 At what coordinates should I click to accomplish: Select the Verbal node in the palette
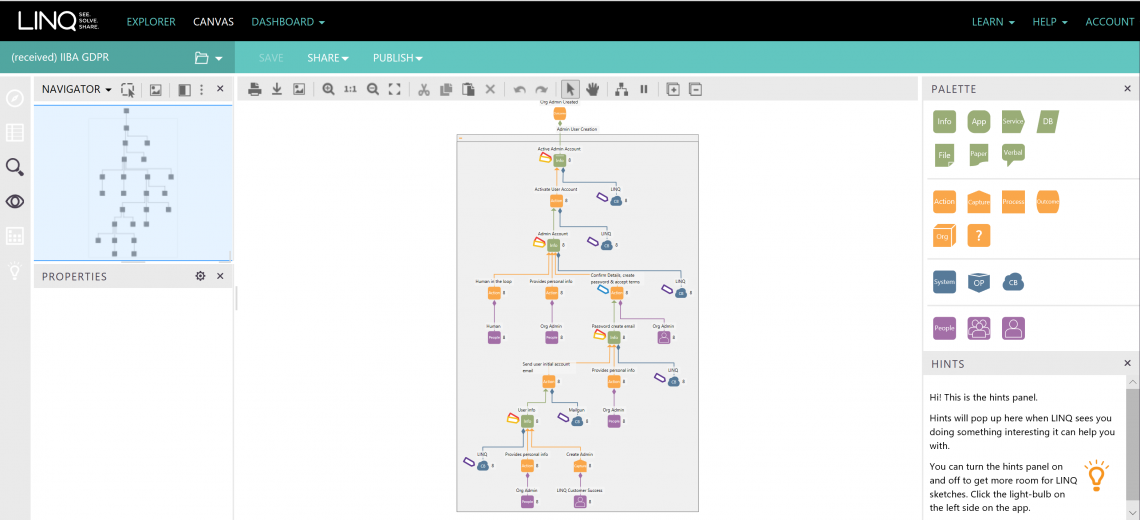(x=1013, y=154)
